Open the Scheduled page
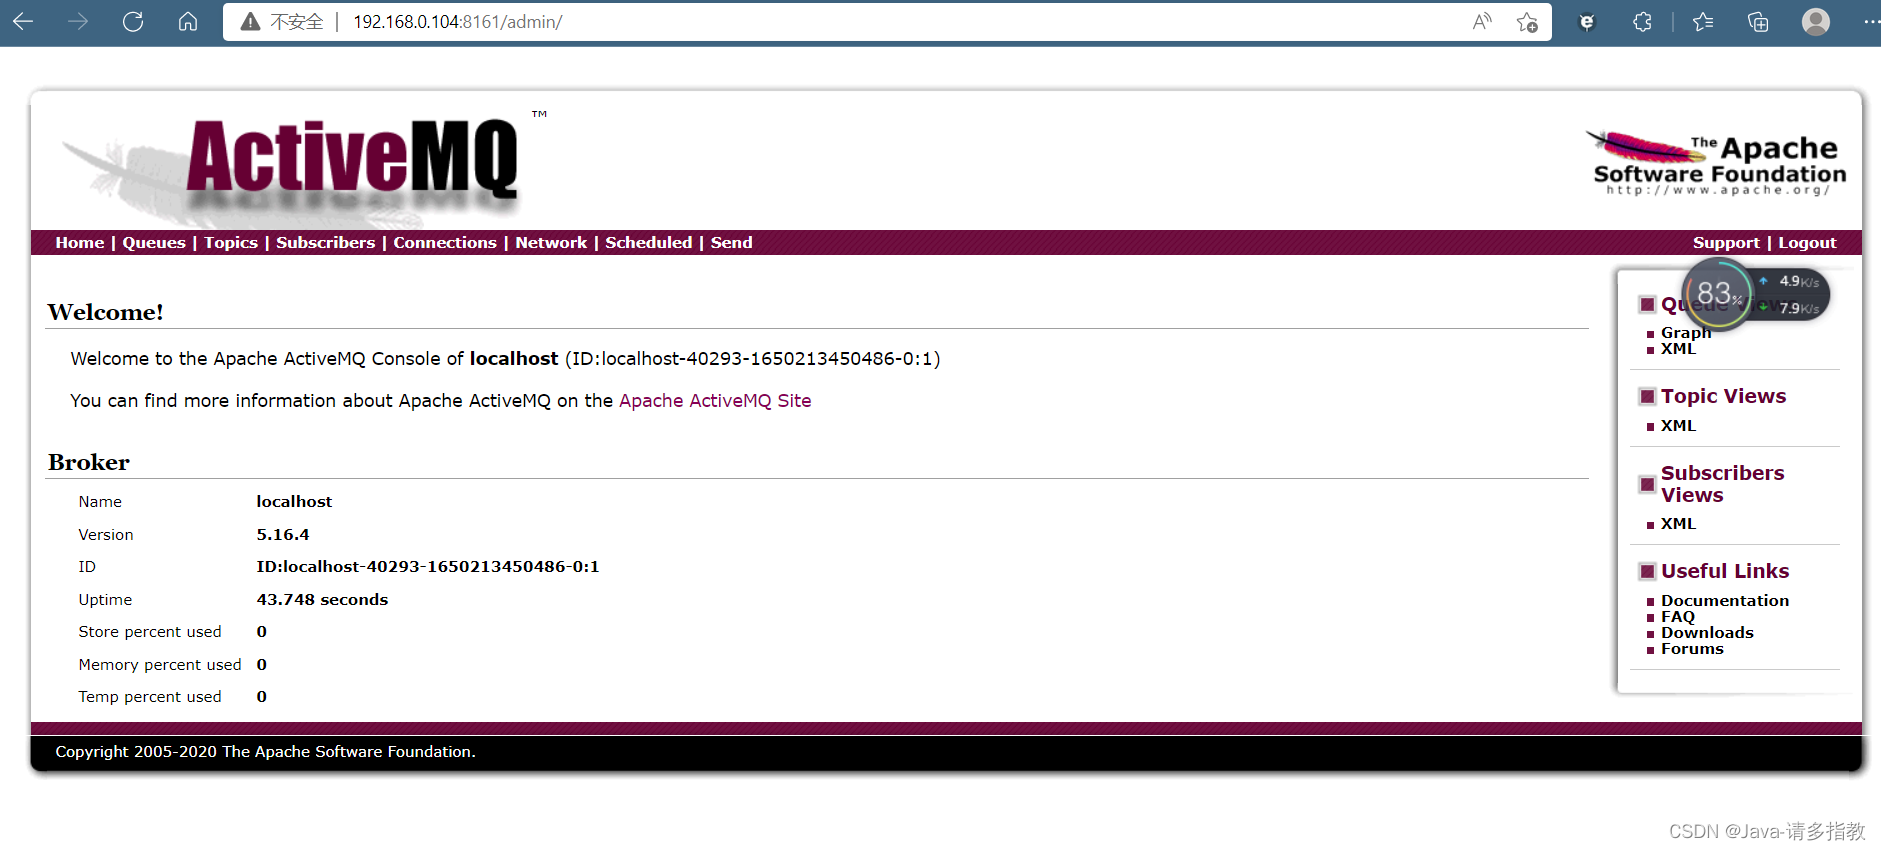This screenshot has width=1881, height=850. click(649, 243)
